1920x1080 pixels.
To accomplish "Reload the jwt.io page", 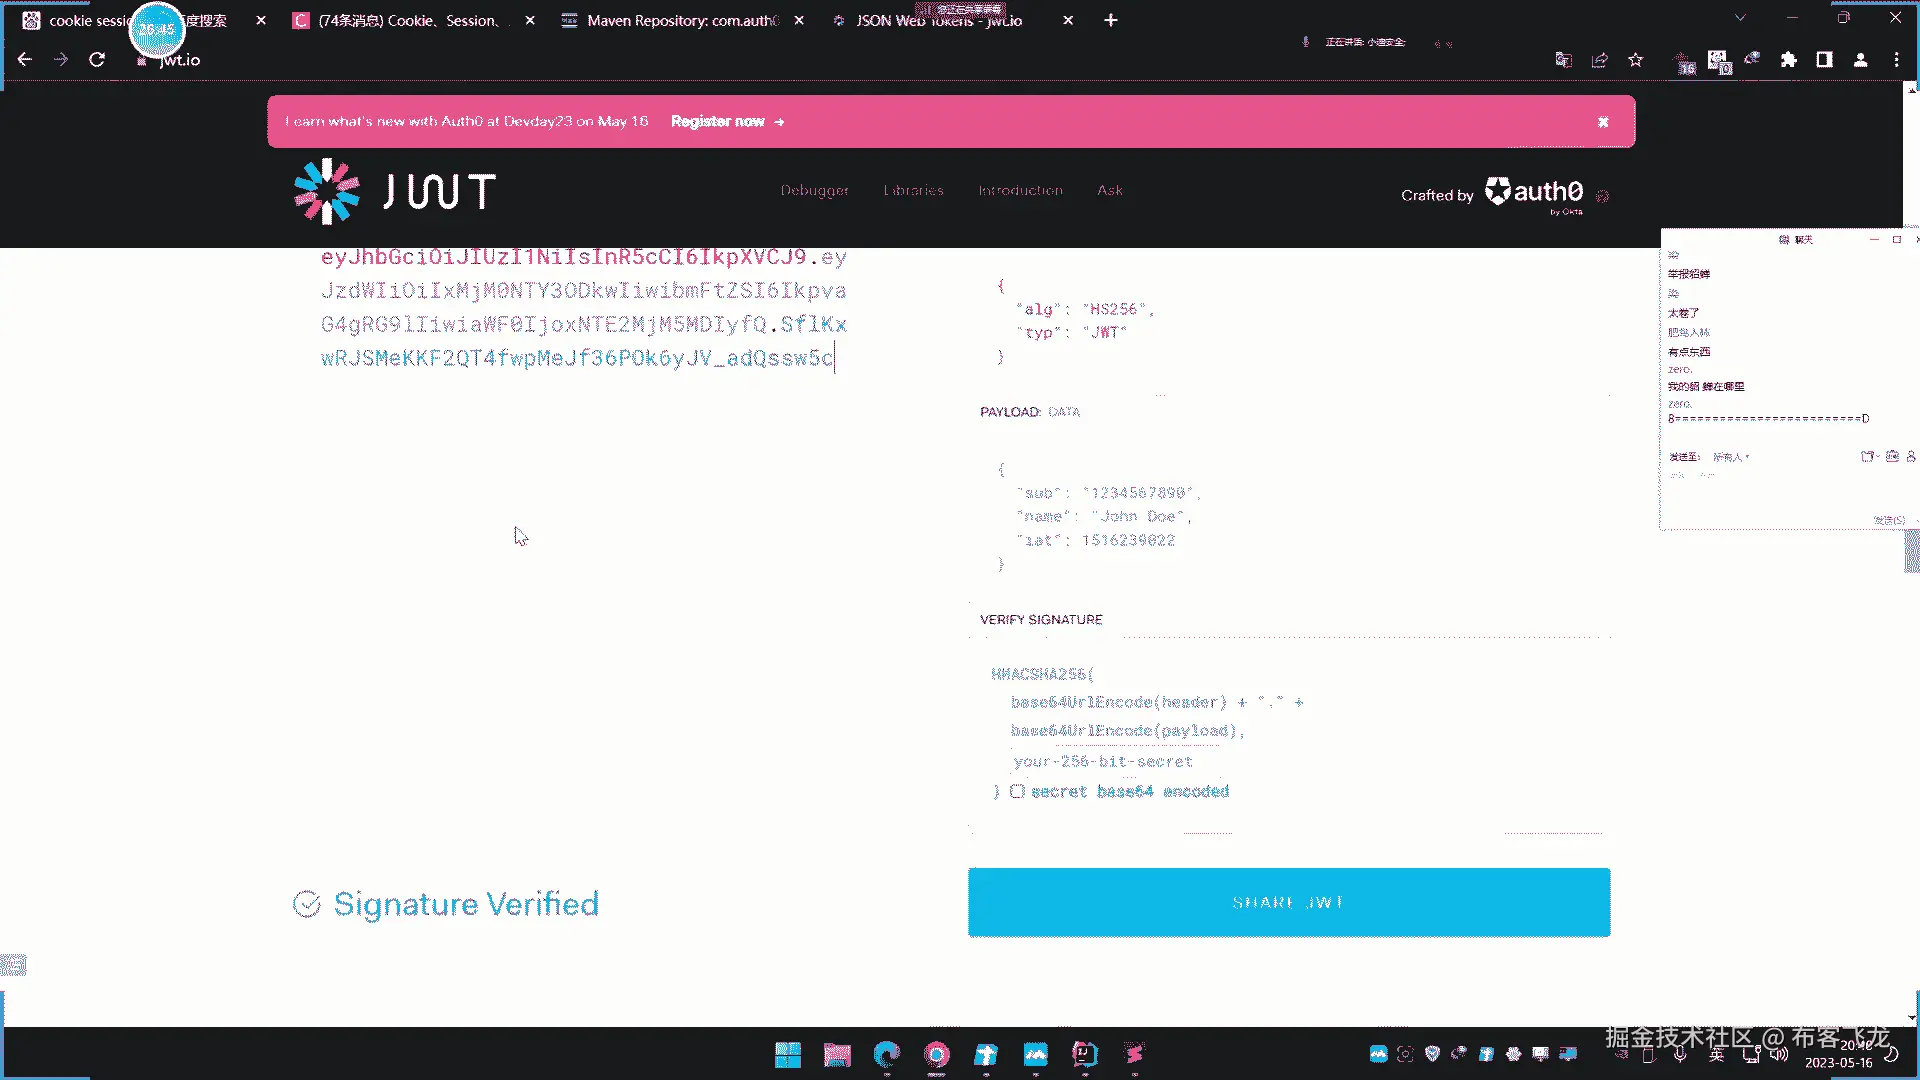I will pos(97,60).
